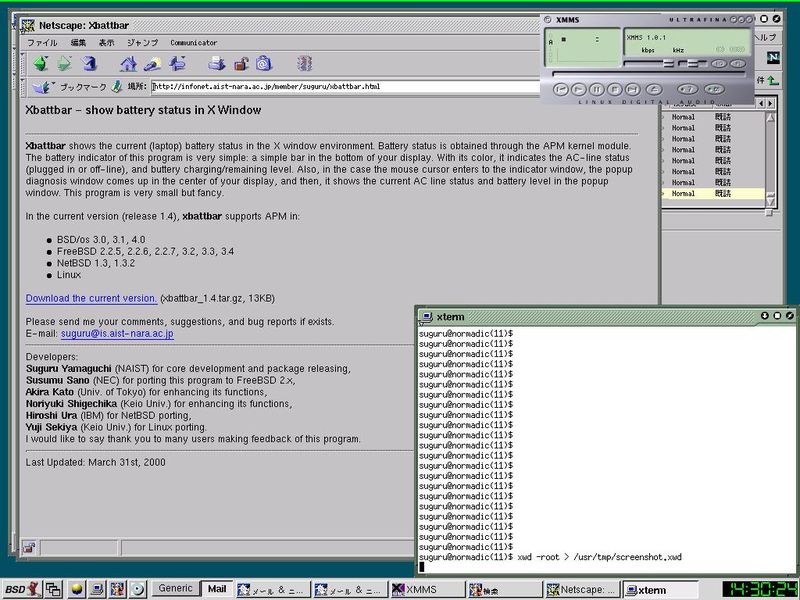Click XMMS stop button
Screen dimensions: 800x600
(x=614, y=90)
